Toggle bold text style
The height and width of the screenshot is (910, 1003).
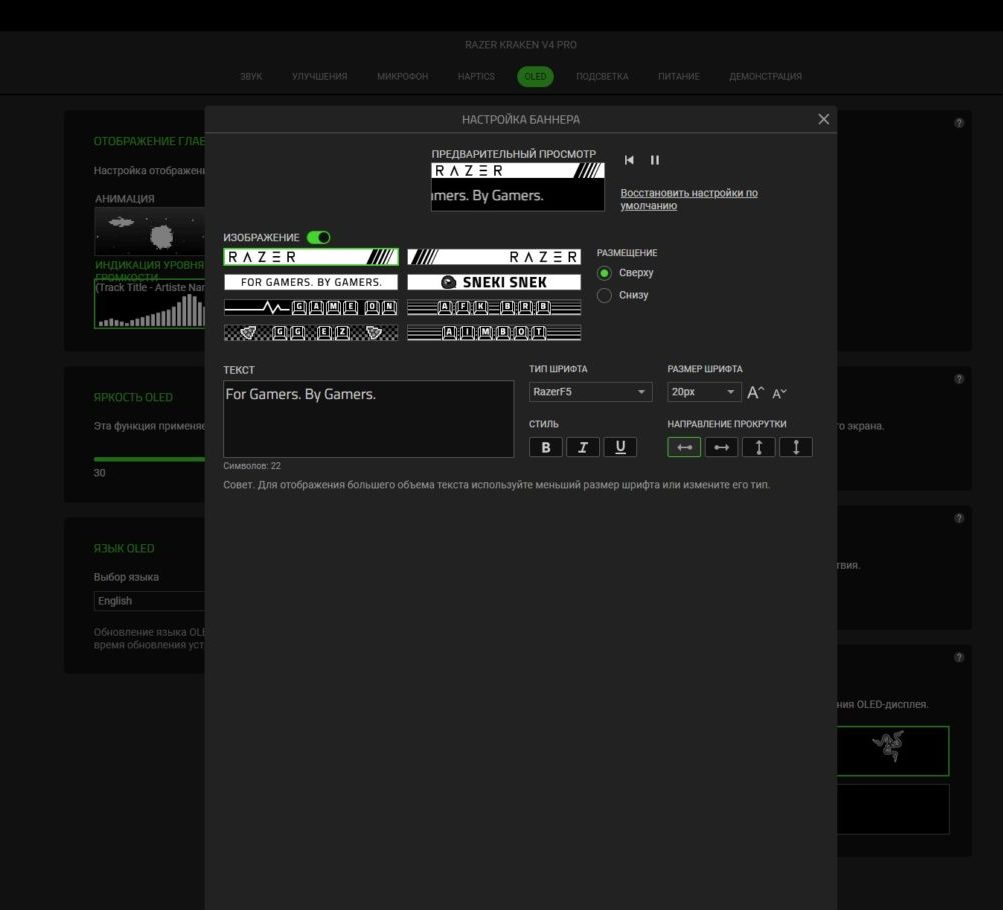point(546,447)
